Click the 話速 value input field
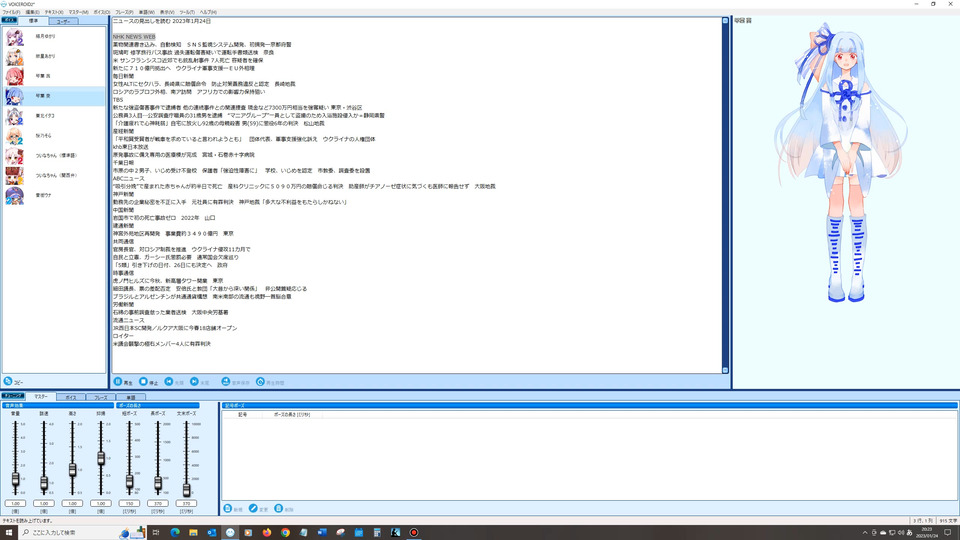 click(x=44, y=503)
